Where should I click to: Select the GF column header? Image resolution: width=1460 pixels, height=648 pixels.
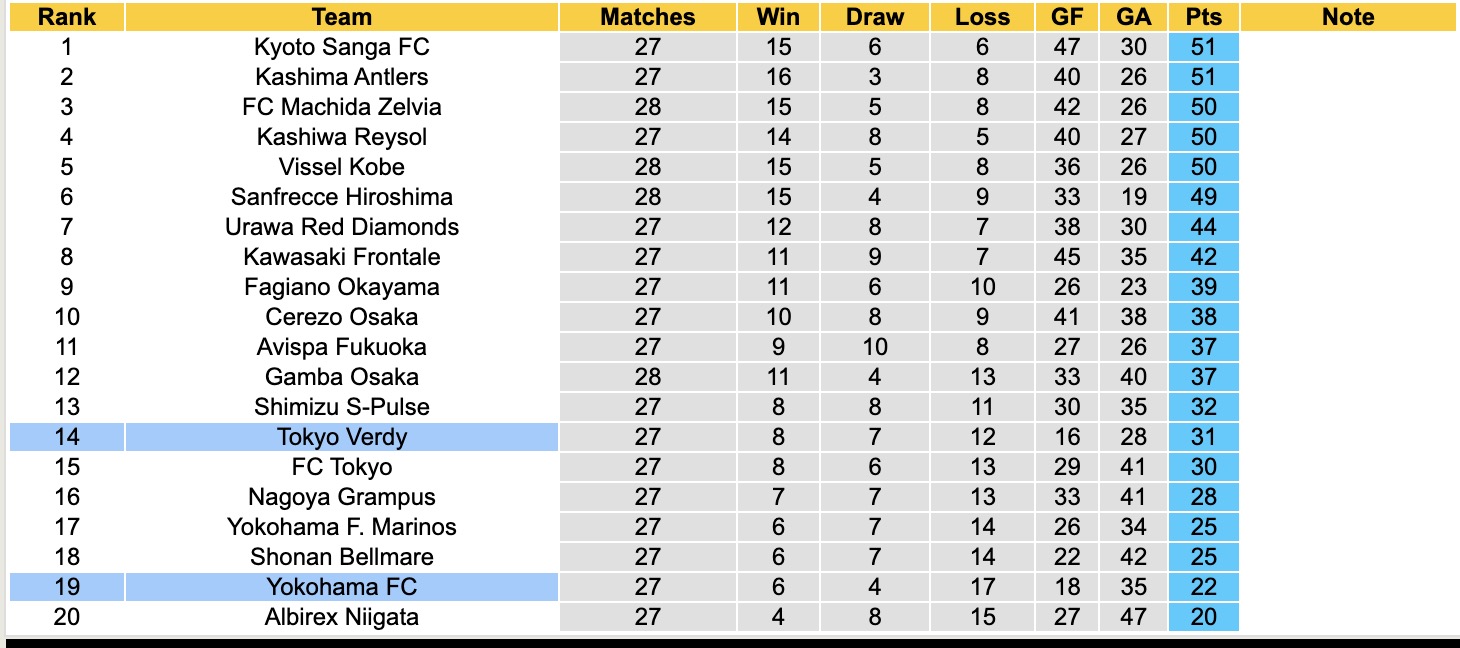coord(1067,17)
